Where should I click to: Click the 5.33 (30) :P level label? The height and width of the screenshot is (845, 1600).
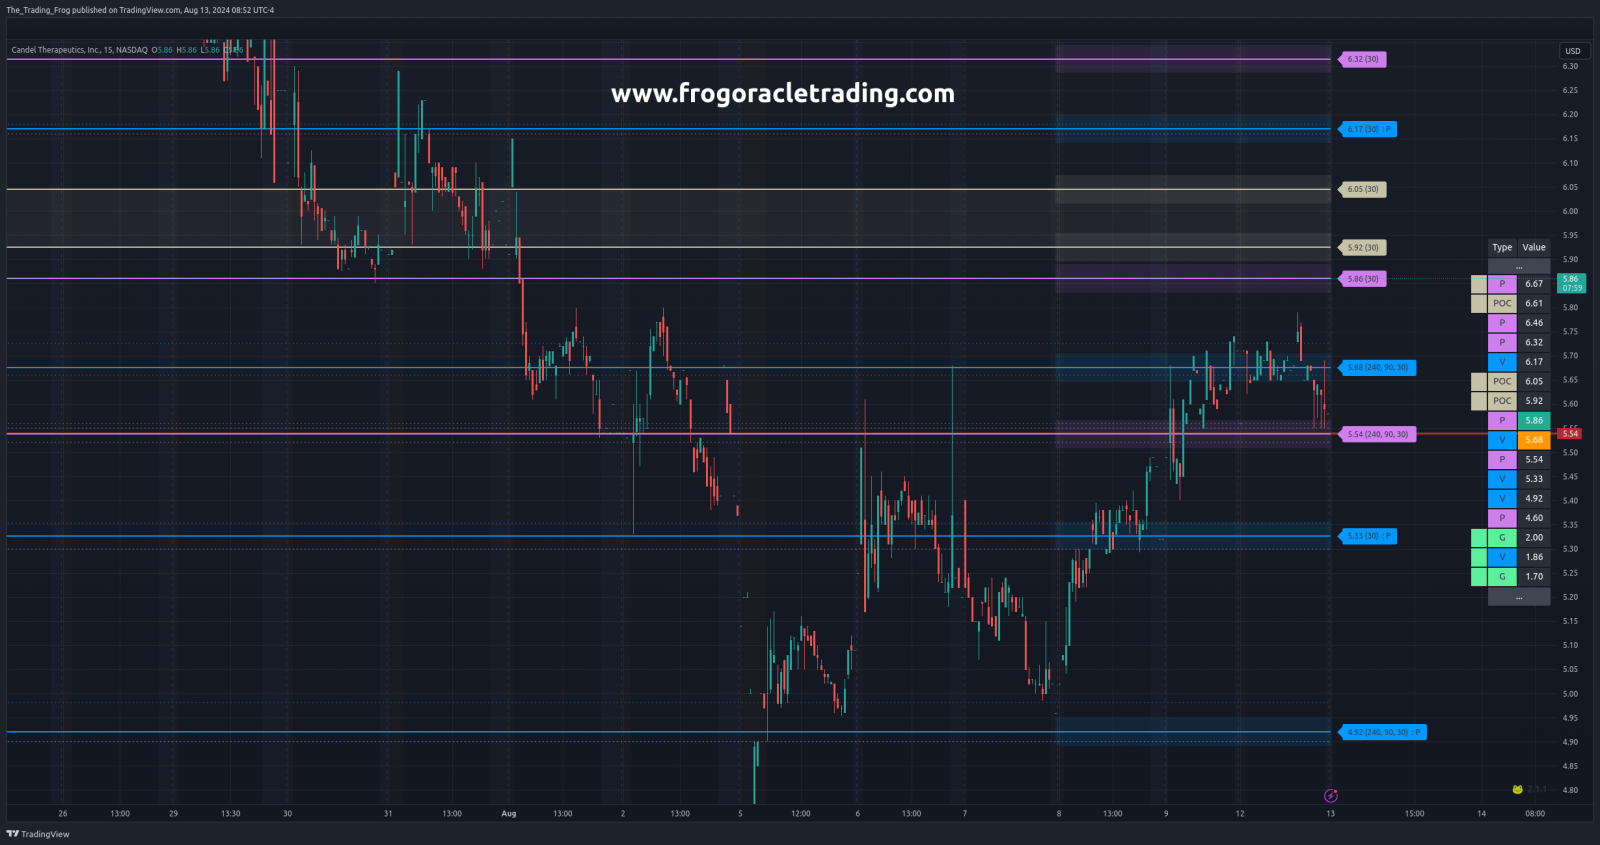click(1368, 536)
